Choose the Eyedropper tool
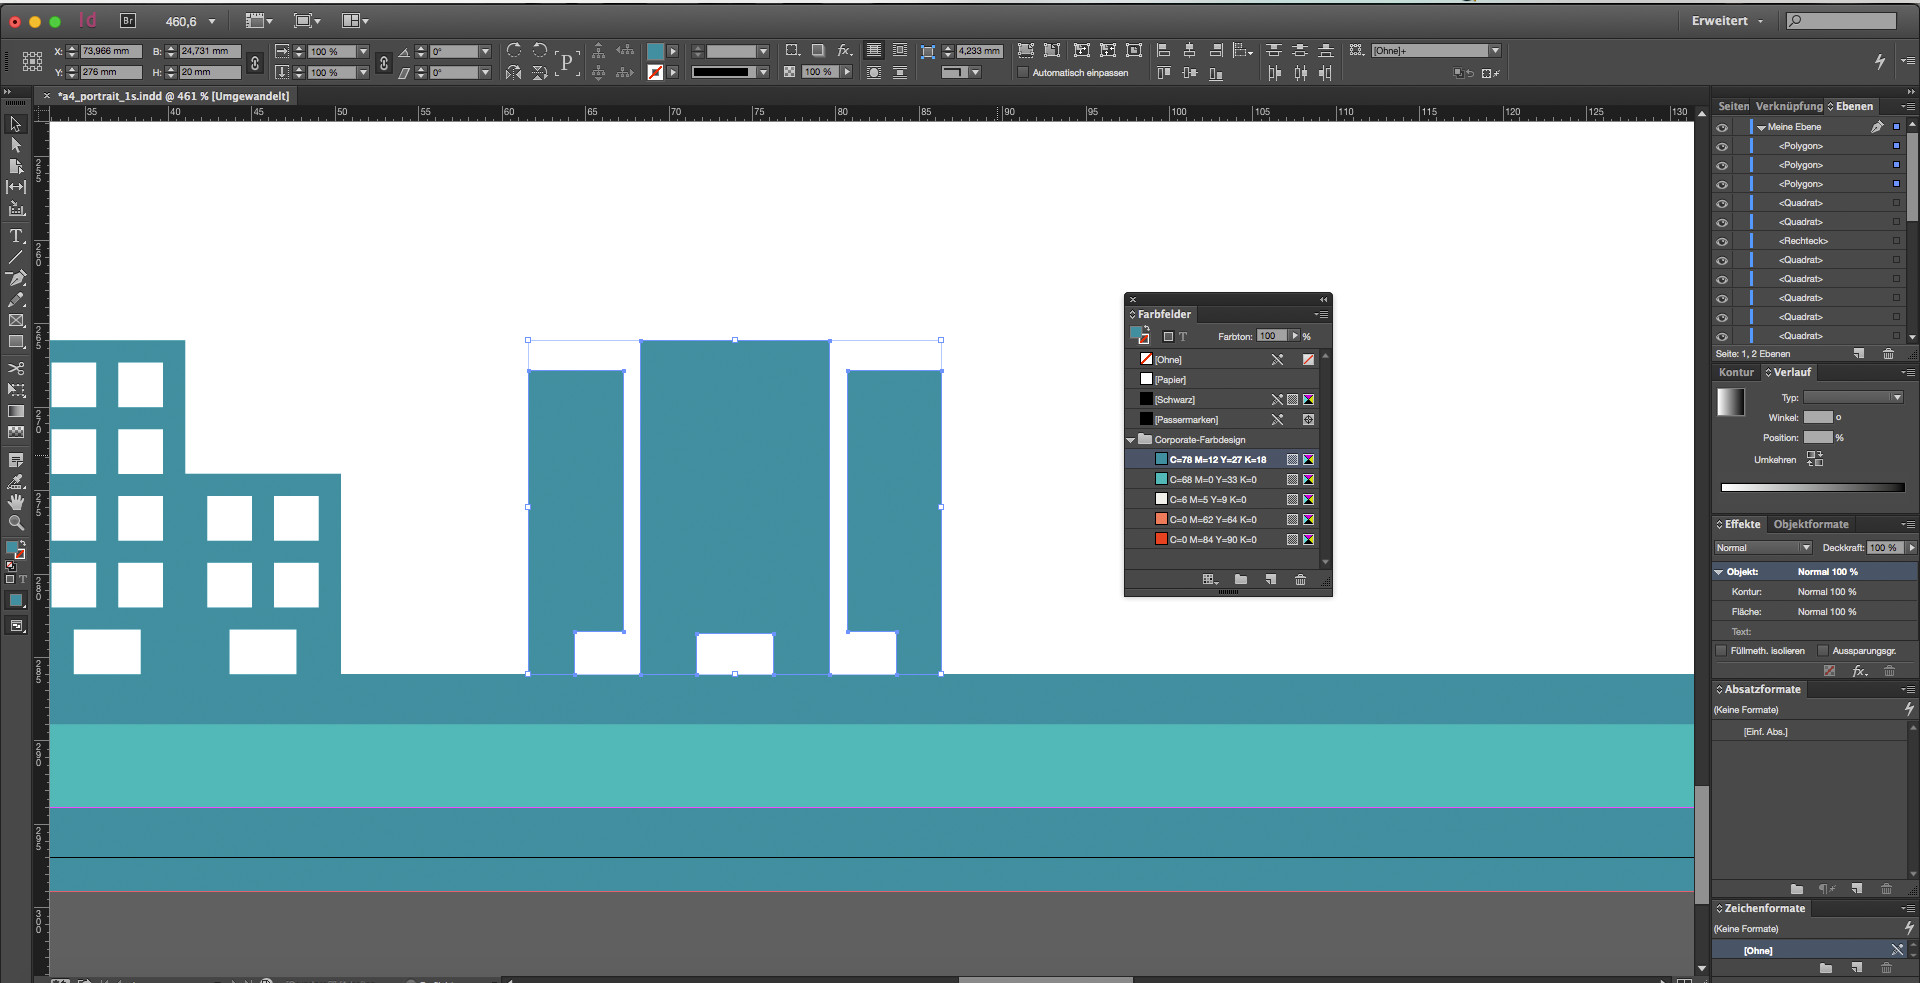 click(x=16, y=481)
